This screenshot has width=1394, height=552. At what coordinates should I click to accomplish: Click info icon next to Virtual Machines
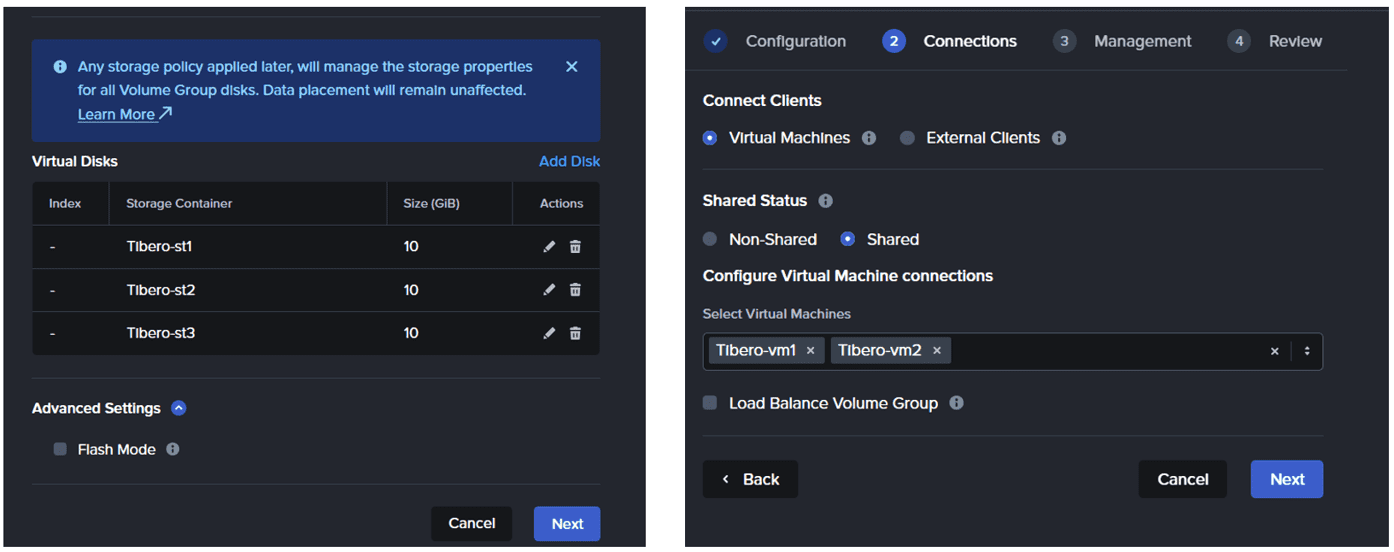[x=869, y=138]
